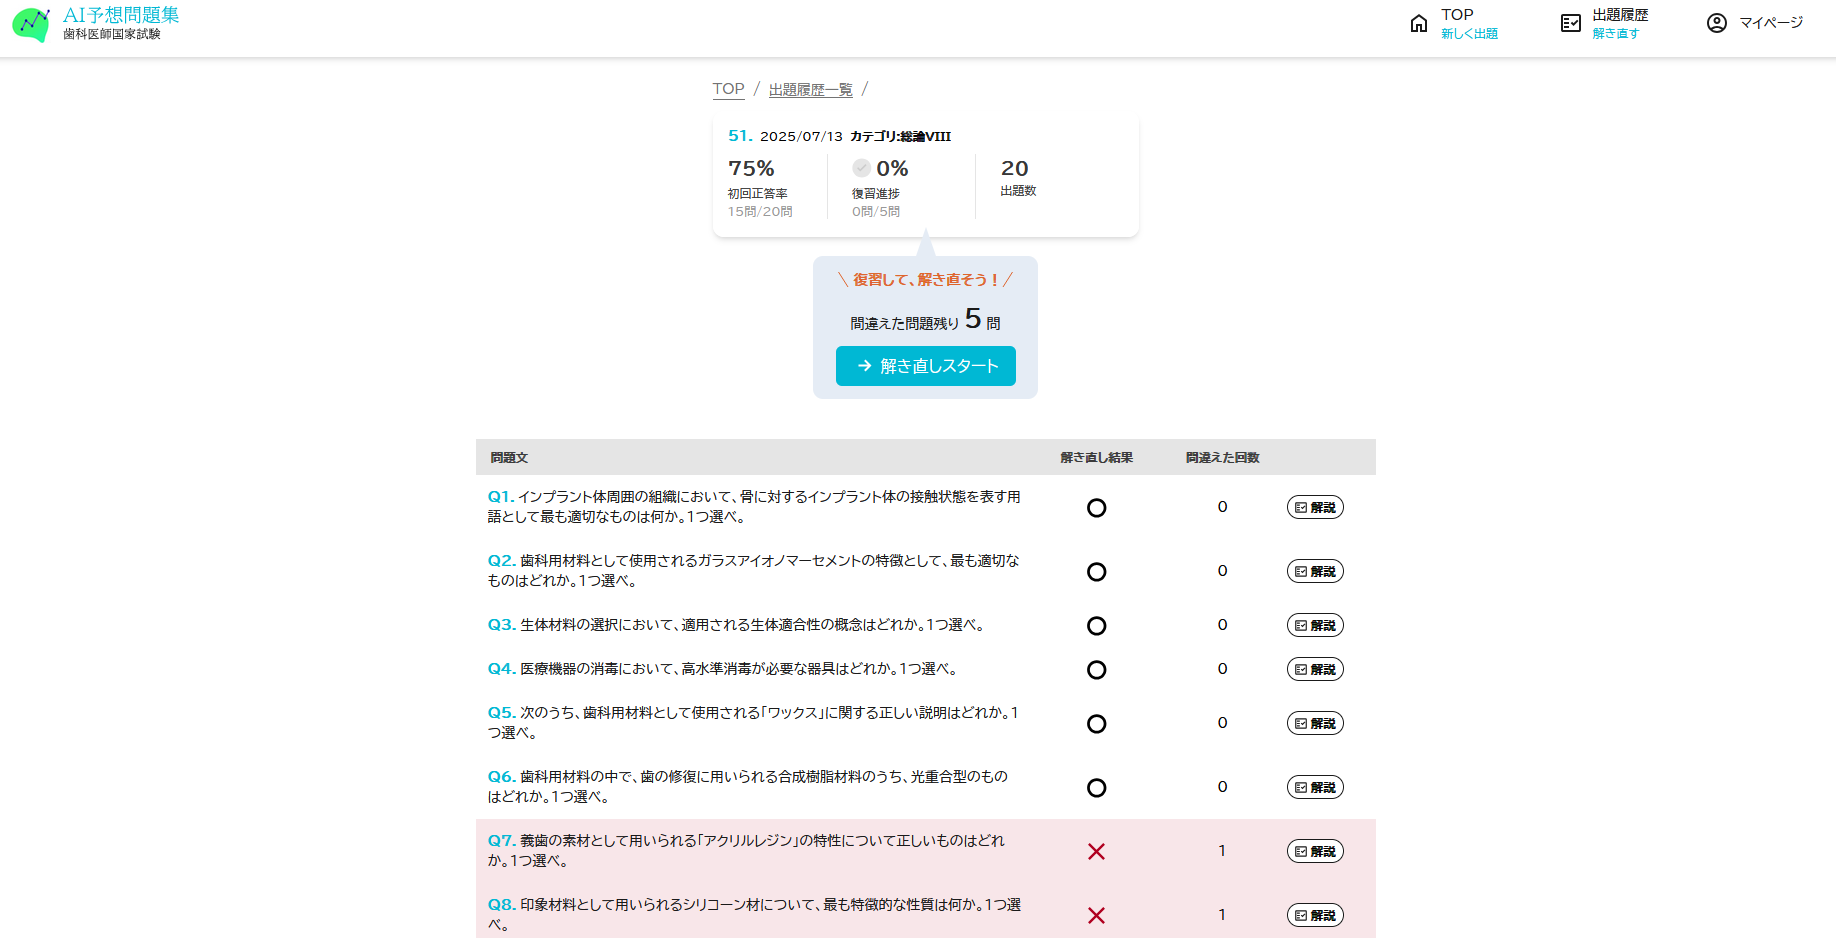Select TOP in the navigation menu

click(x=1456, y=14)
